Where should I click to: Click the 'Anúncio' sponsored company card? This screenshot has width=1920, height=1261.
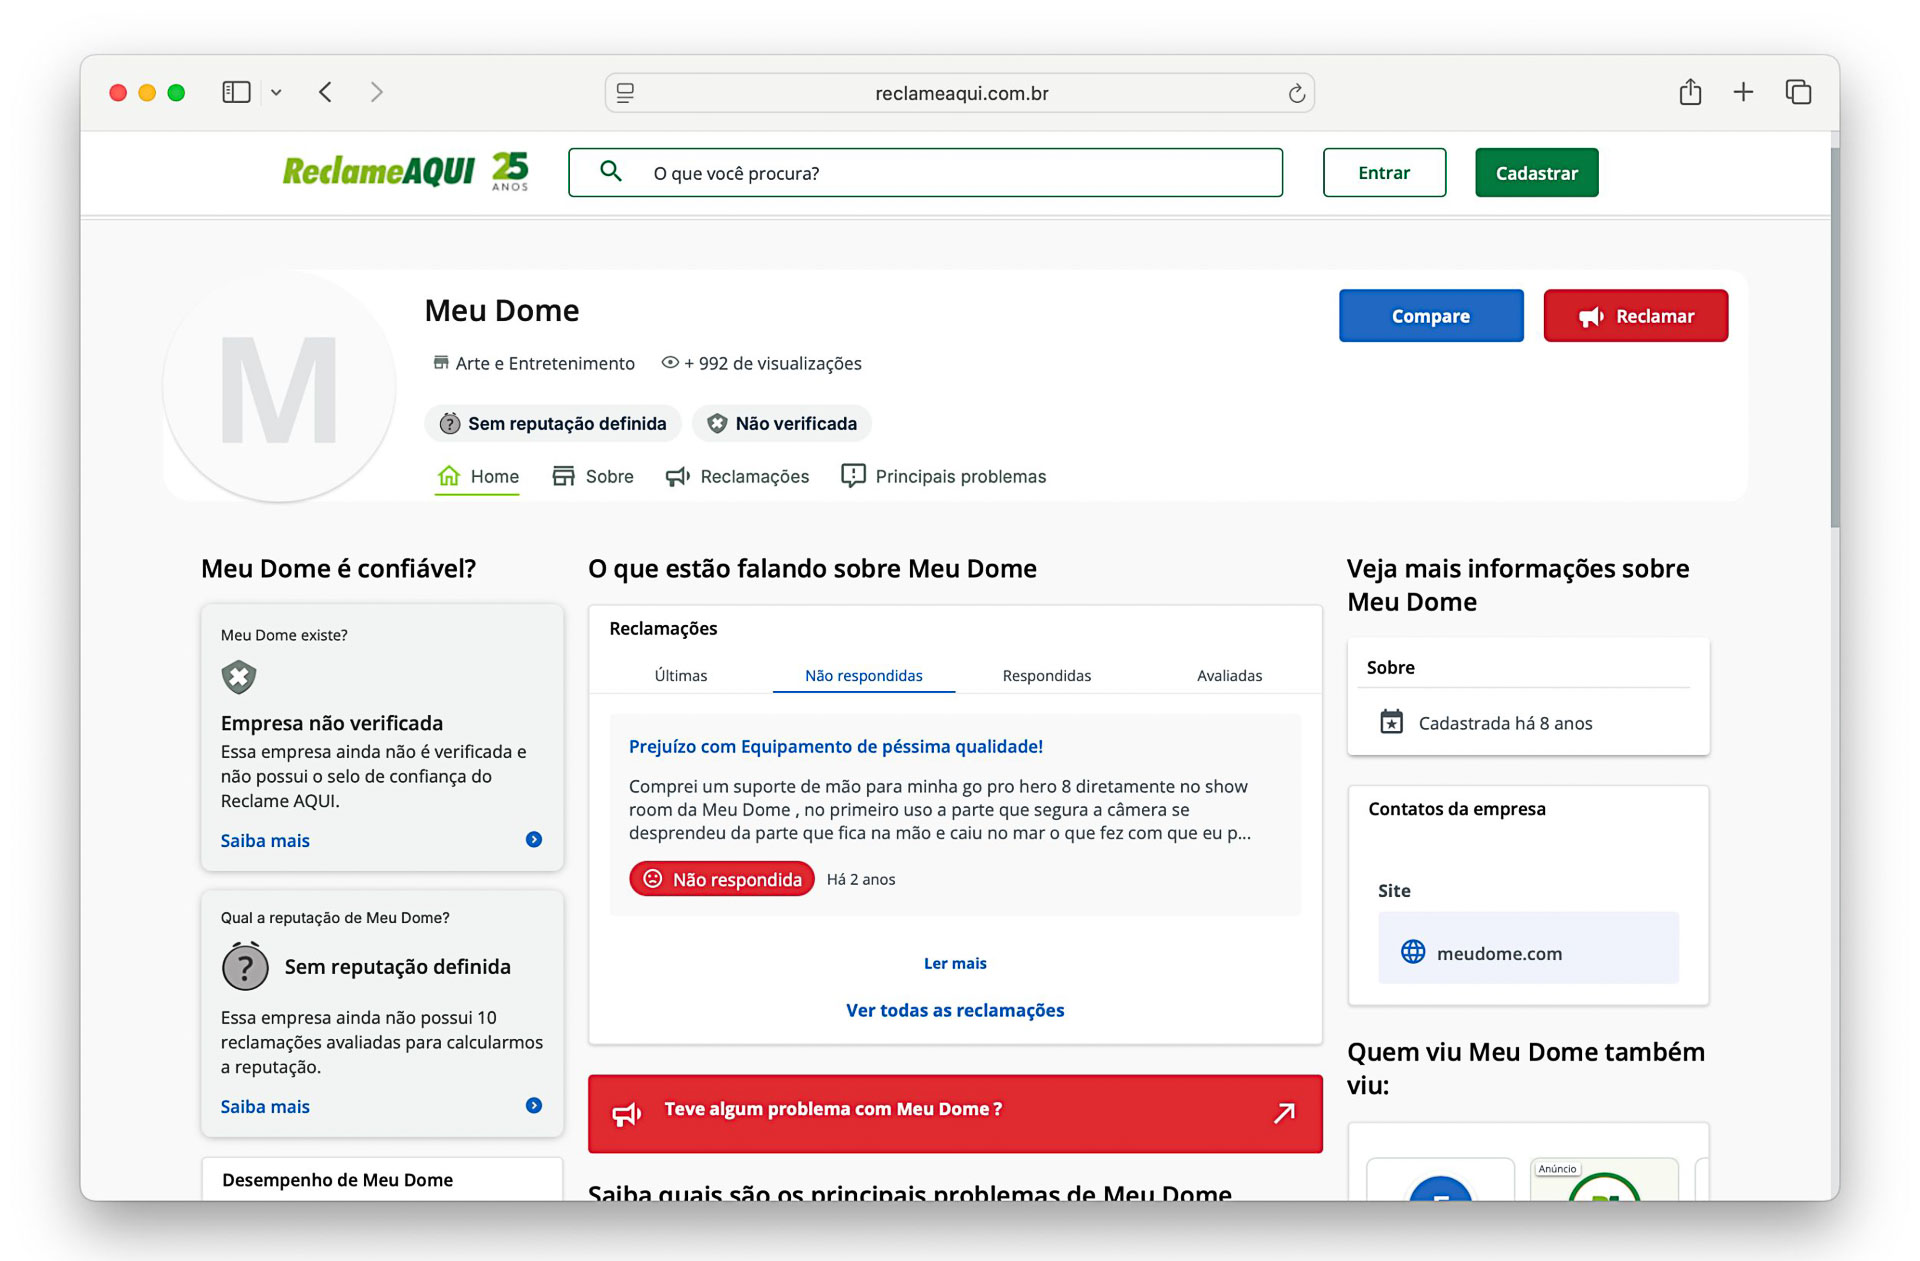click(x=1604, y=1180)
